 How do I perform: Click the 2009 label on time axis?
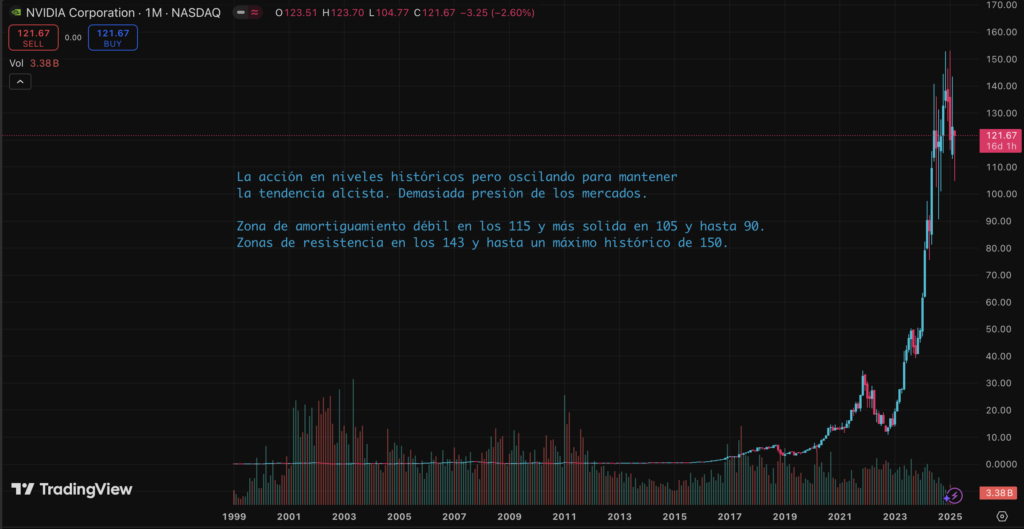click(x=509, y=516)
